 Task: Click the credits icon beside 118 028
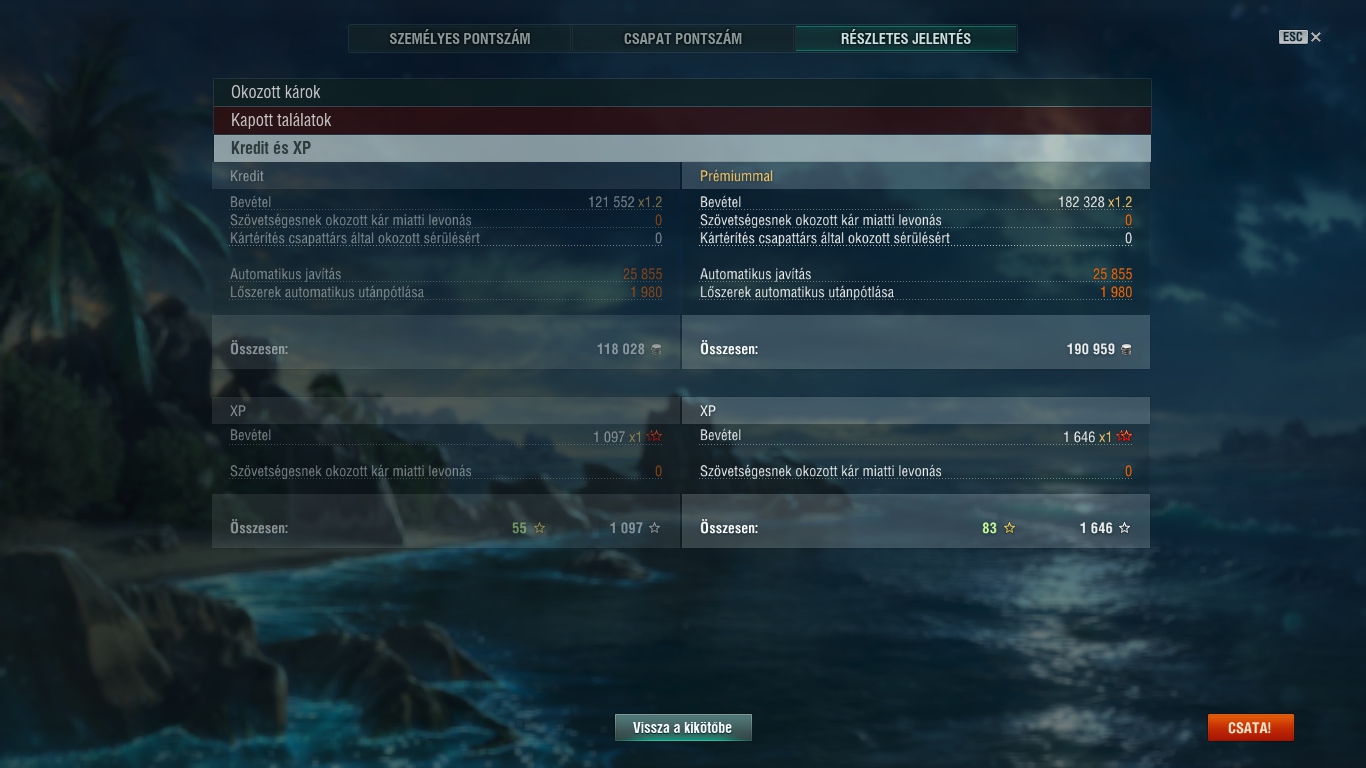pyautogui.click(x=656, y=349)
